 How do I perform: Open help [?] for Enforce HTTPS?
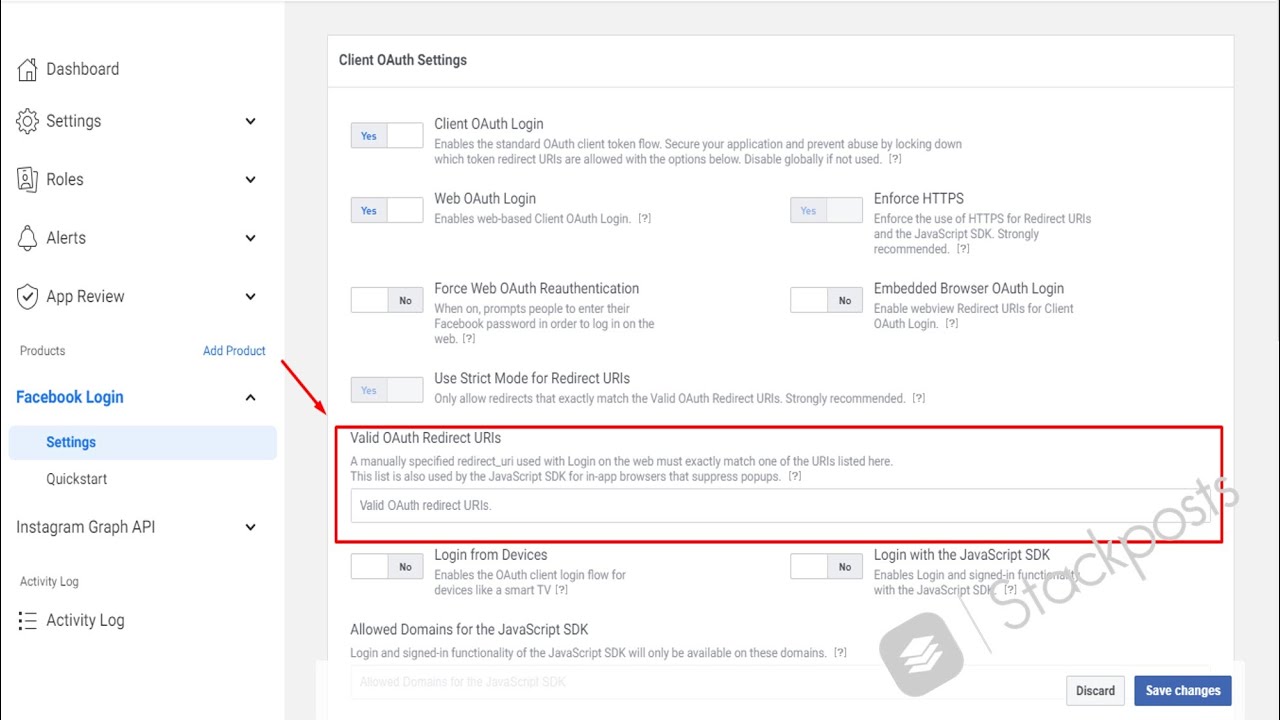click(962, 249)
